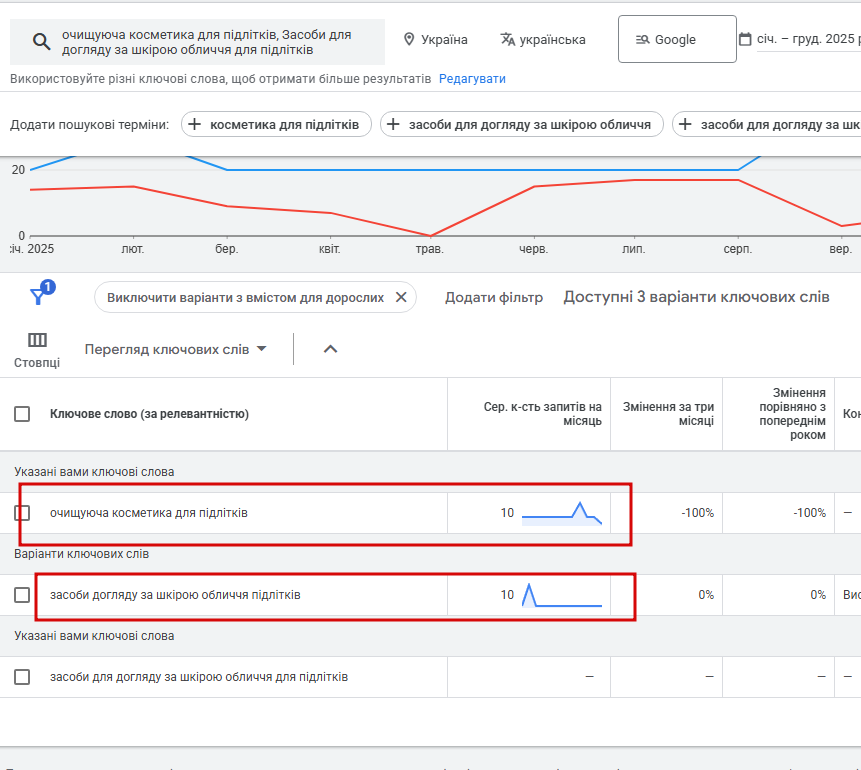Toggle the select-all keywords checkbox
861x770 pixels.
(x=22, y=414)
